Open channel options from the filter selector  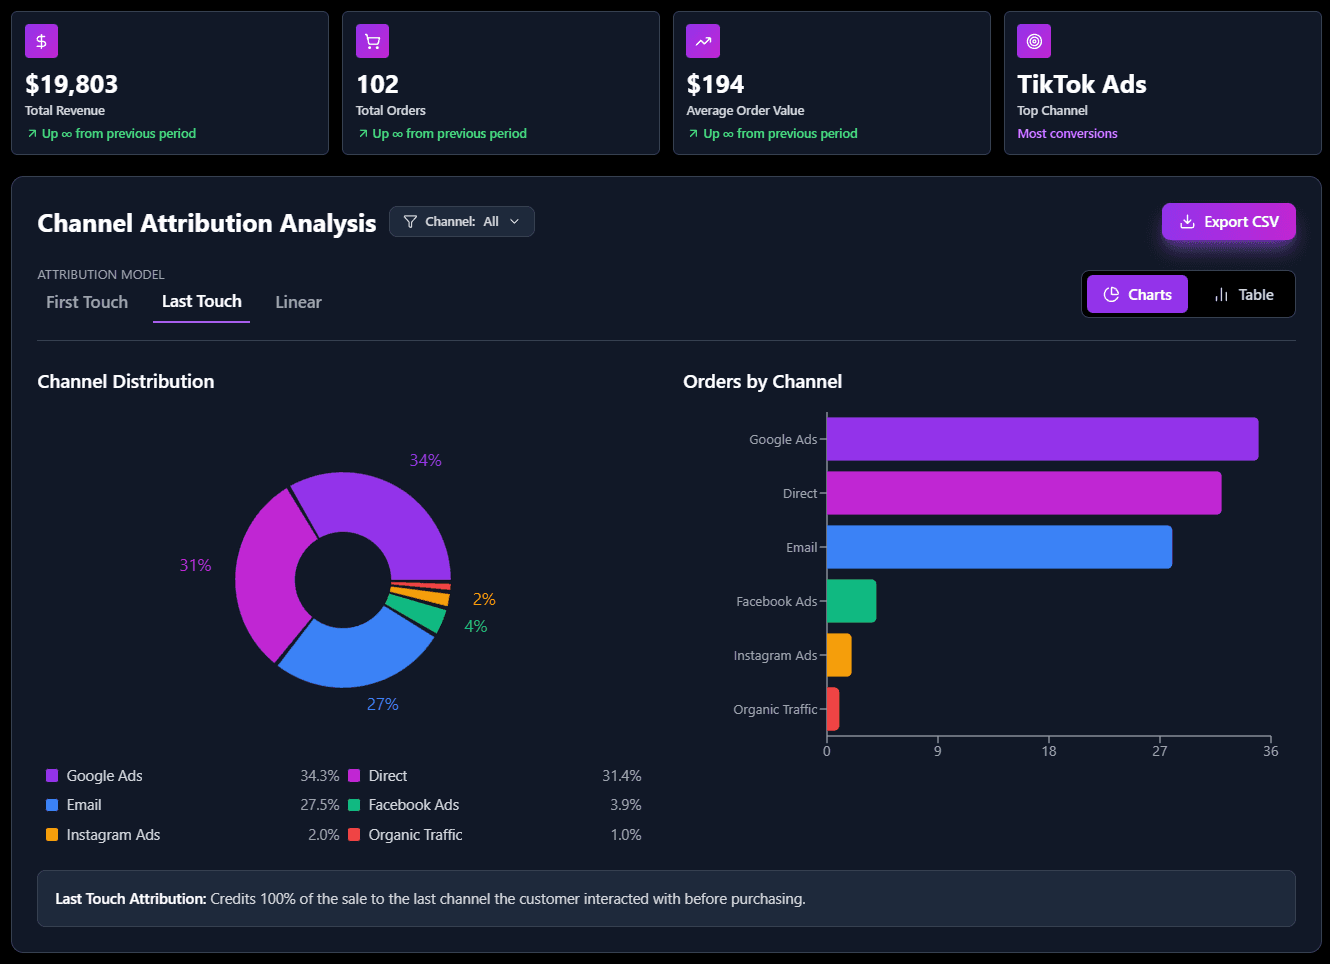pyautogui.click(x=461, y=221)
